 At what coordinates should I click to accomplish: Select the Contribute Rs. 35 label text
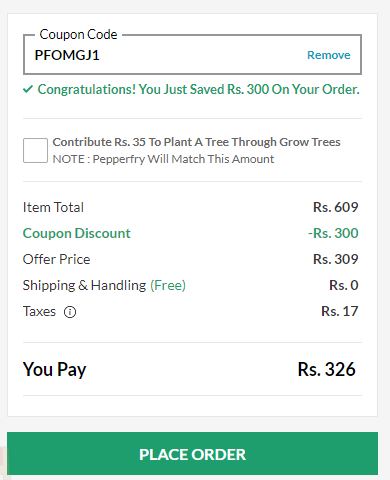tap(197, 142)
